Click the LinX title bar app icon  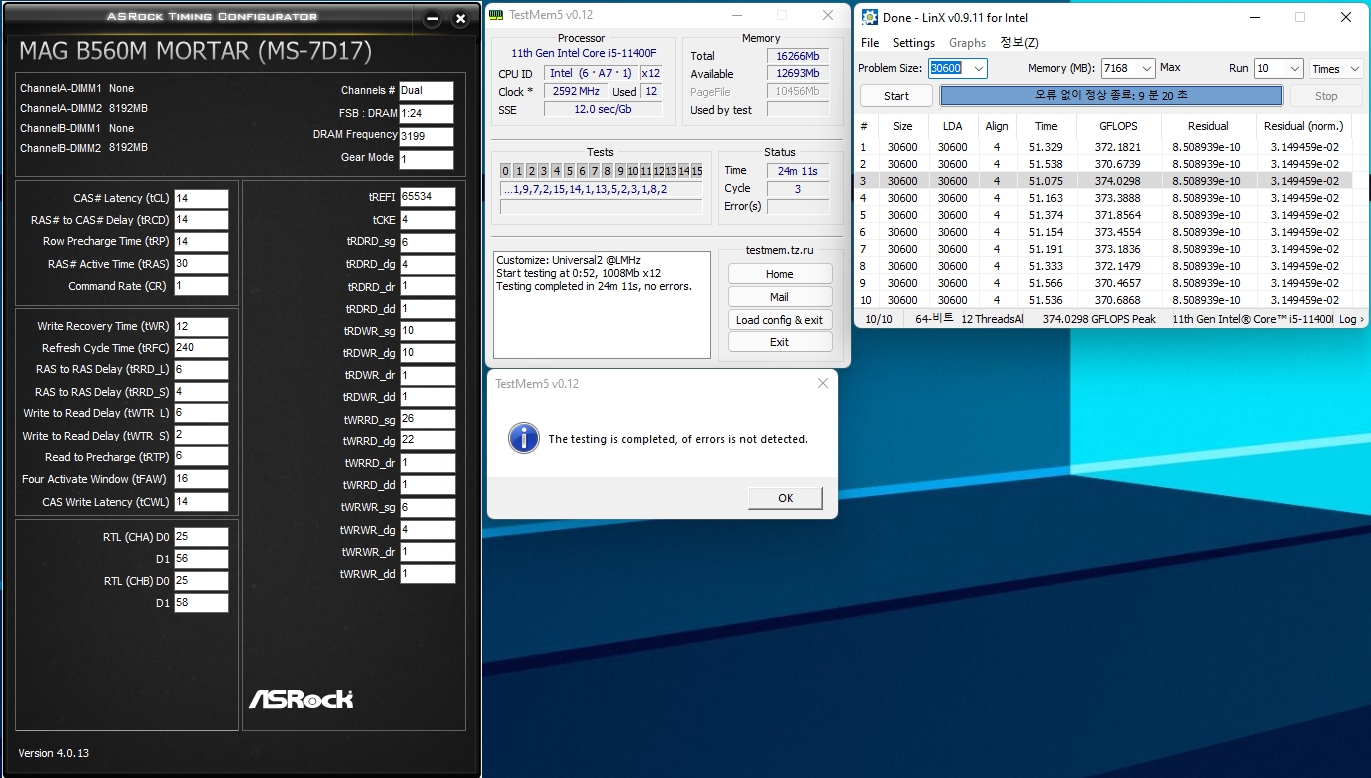coord(870,17)
